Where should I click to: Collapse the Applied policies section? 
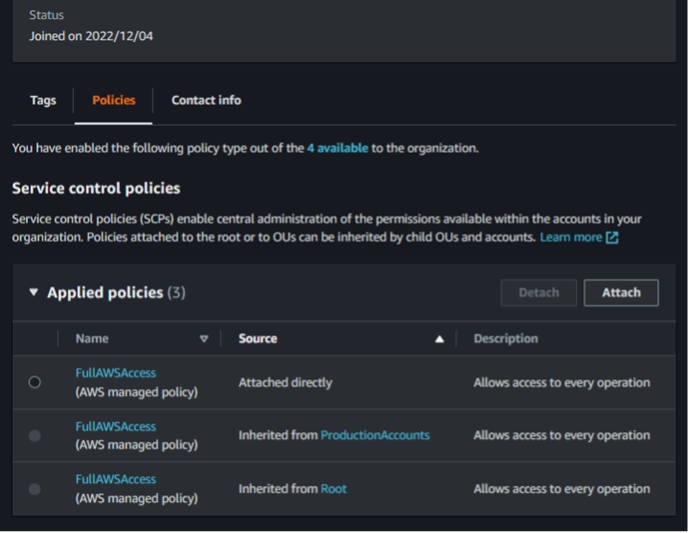coord(34,293)
